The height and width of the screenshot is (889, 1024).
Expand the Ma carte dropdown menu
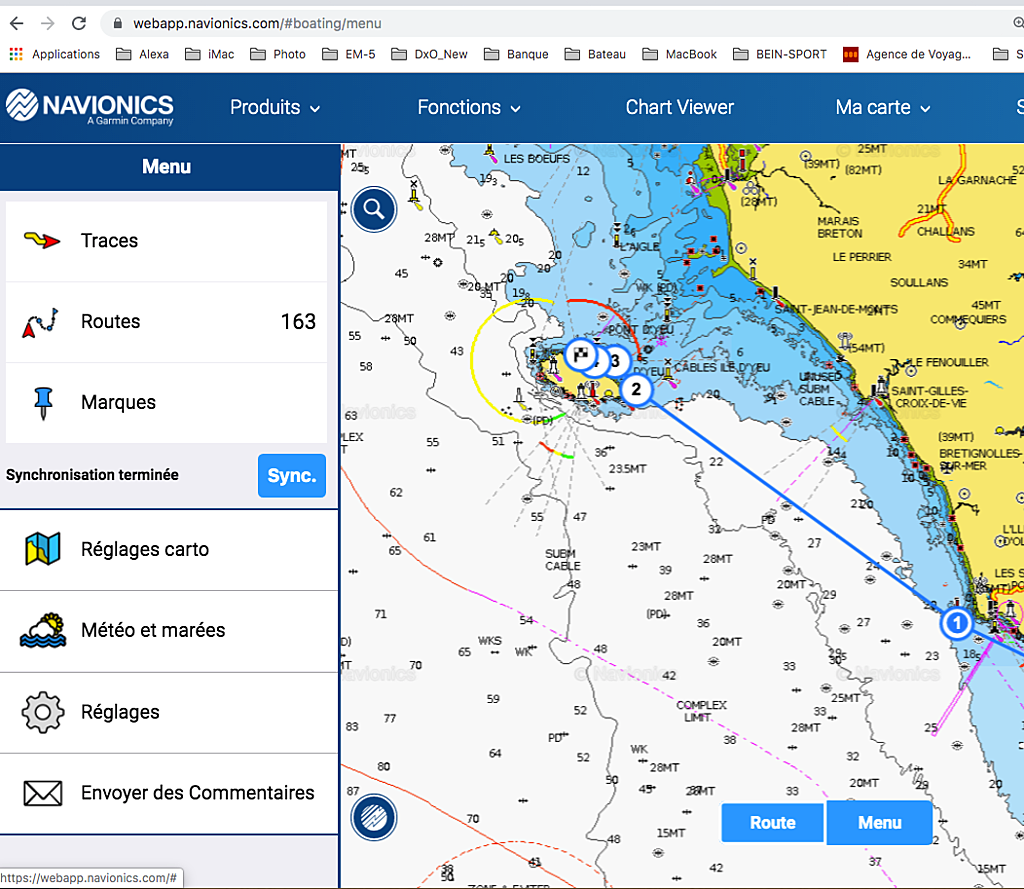(883, 107)
